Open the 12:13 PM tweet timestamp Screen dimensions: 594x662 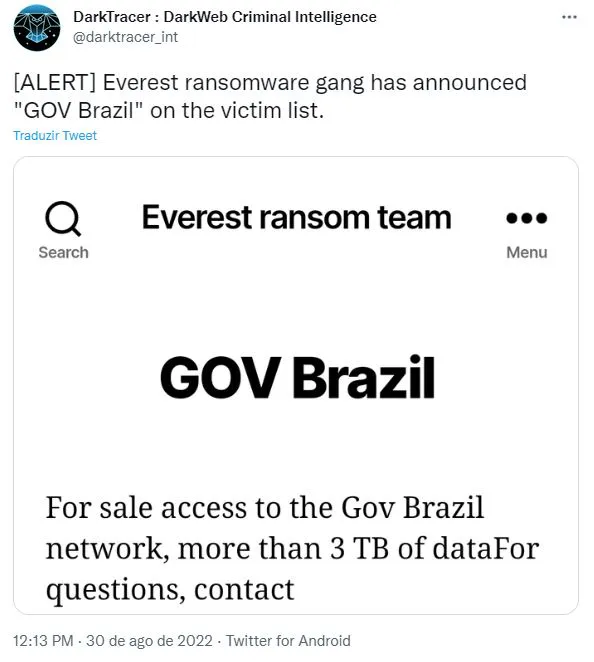coord(43,640)
